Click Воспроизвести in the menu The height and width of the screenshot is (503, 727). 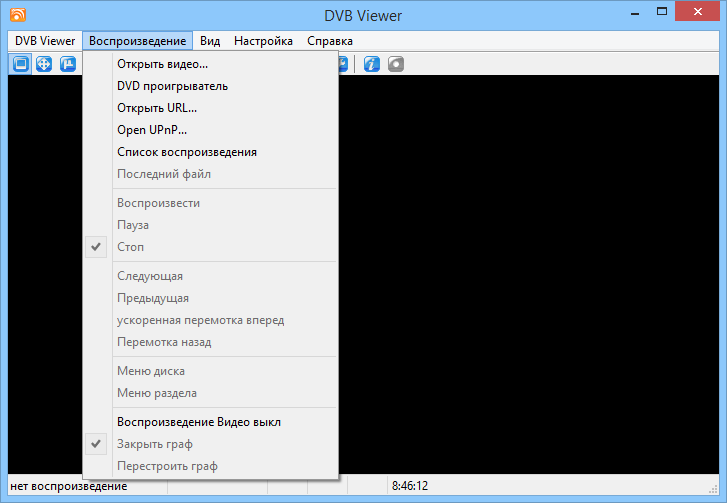(x=210, y=203)
